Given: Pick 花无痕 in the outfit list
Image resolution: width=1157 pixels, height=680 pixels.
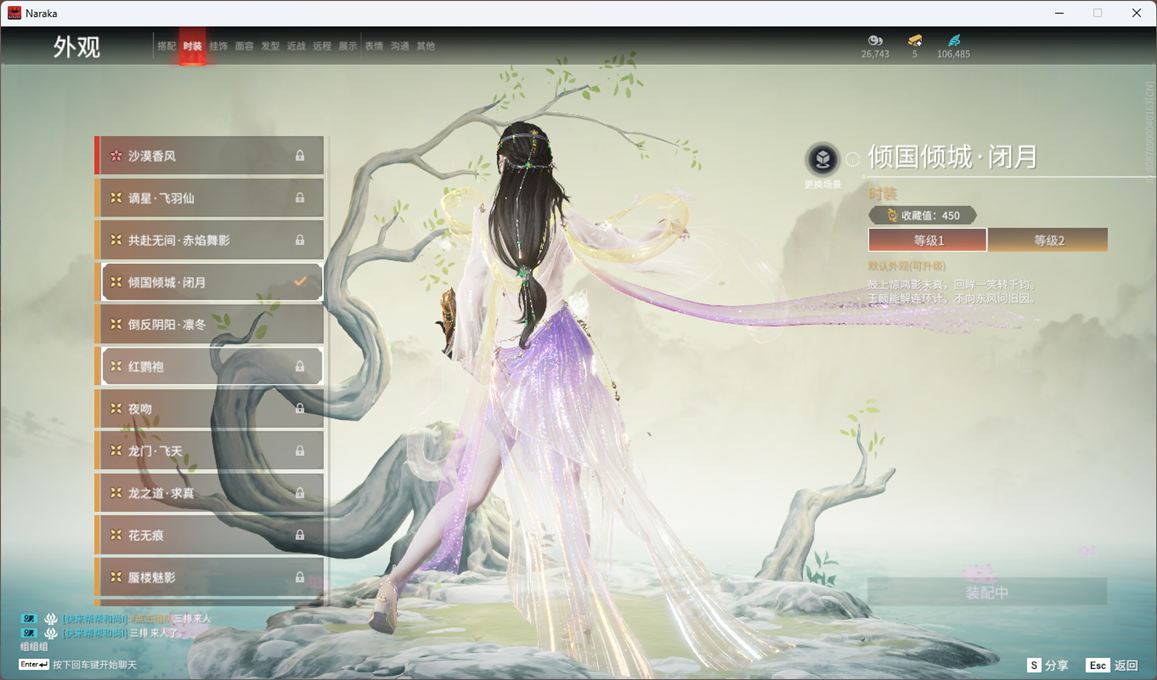Looking at the screenshot, I should click(x=211, y=535).
